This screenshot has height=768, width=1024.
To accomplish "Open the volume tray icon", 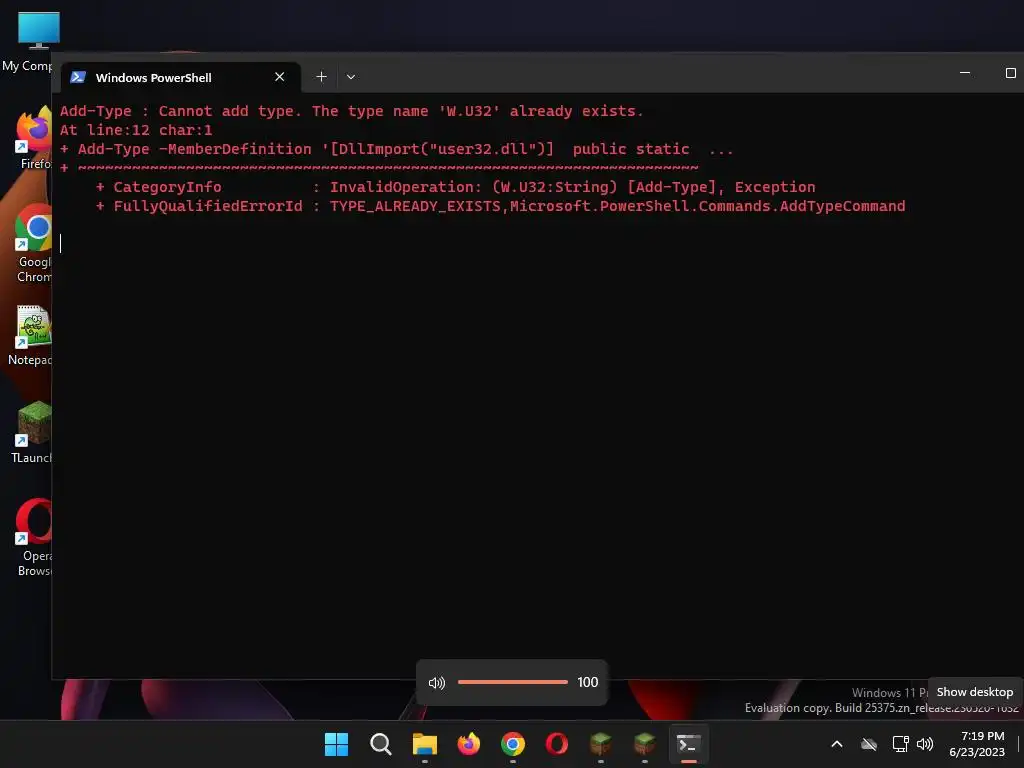I will coord(925,744).
